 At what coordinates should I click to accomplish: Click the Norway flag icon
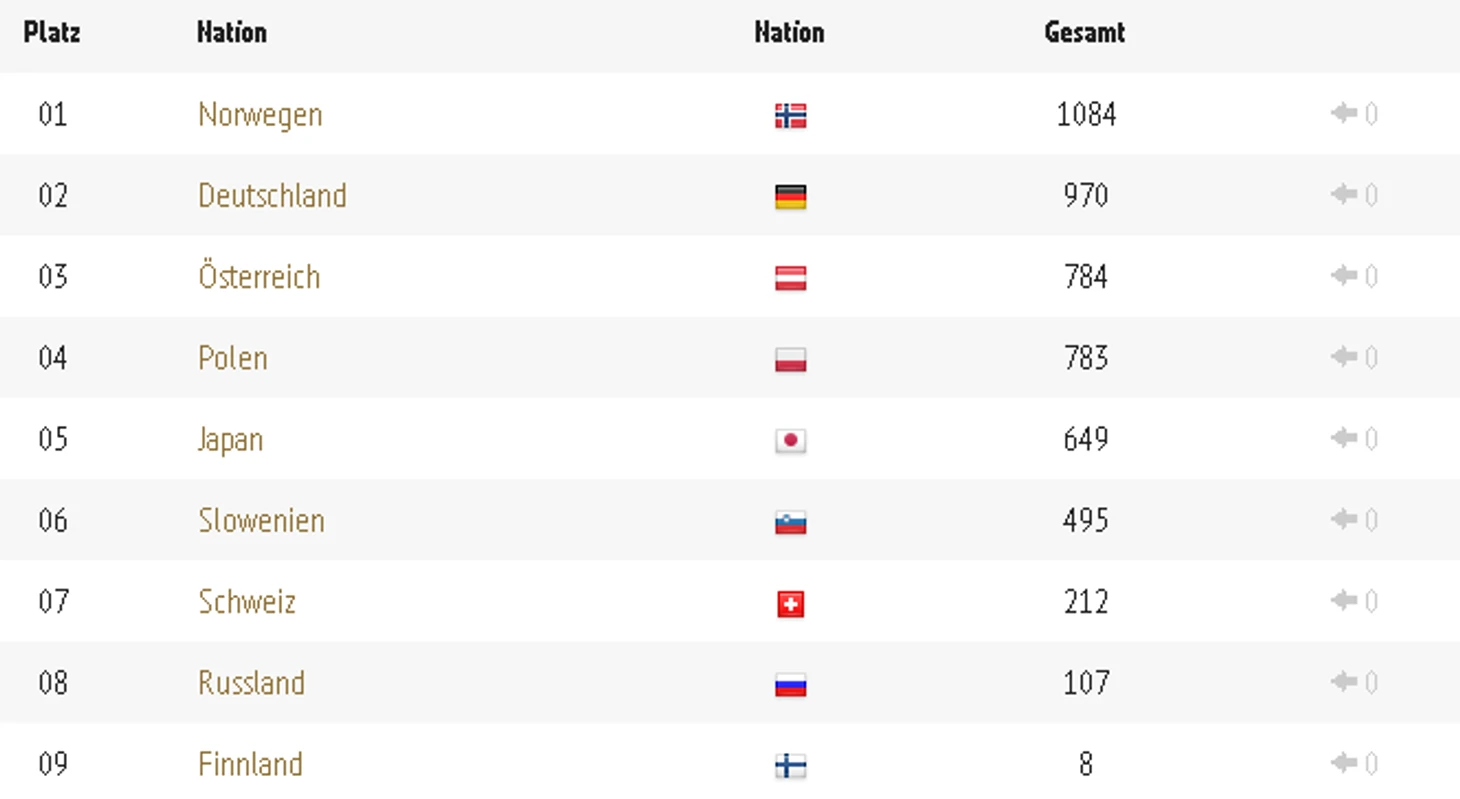(790, 116)
